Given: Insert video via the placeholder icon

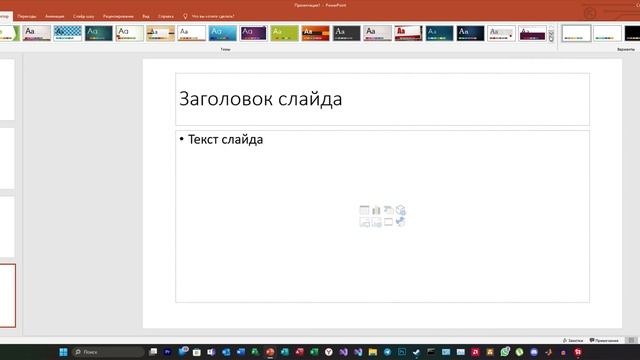Looking at the screenshot, I should (x=388, y=222).
